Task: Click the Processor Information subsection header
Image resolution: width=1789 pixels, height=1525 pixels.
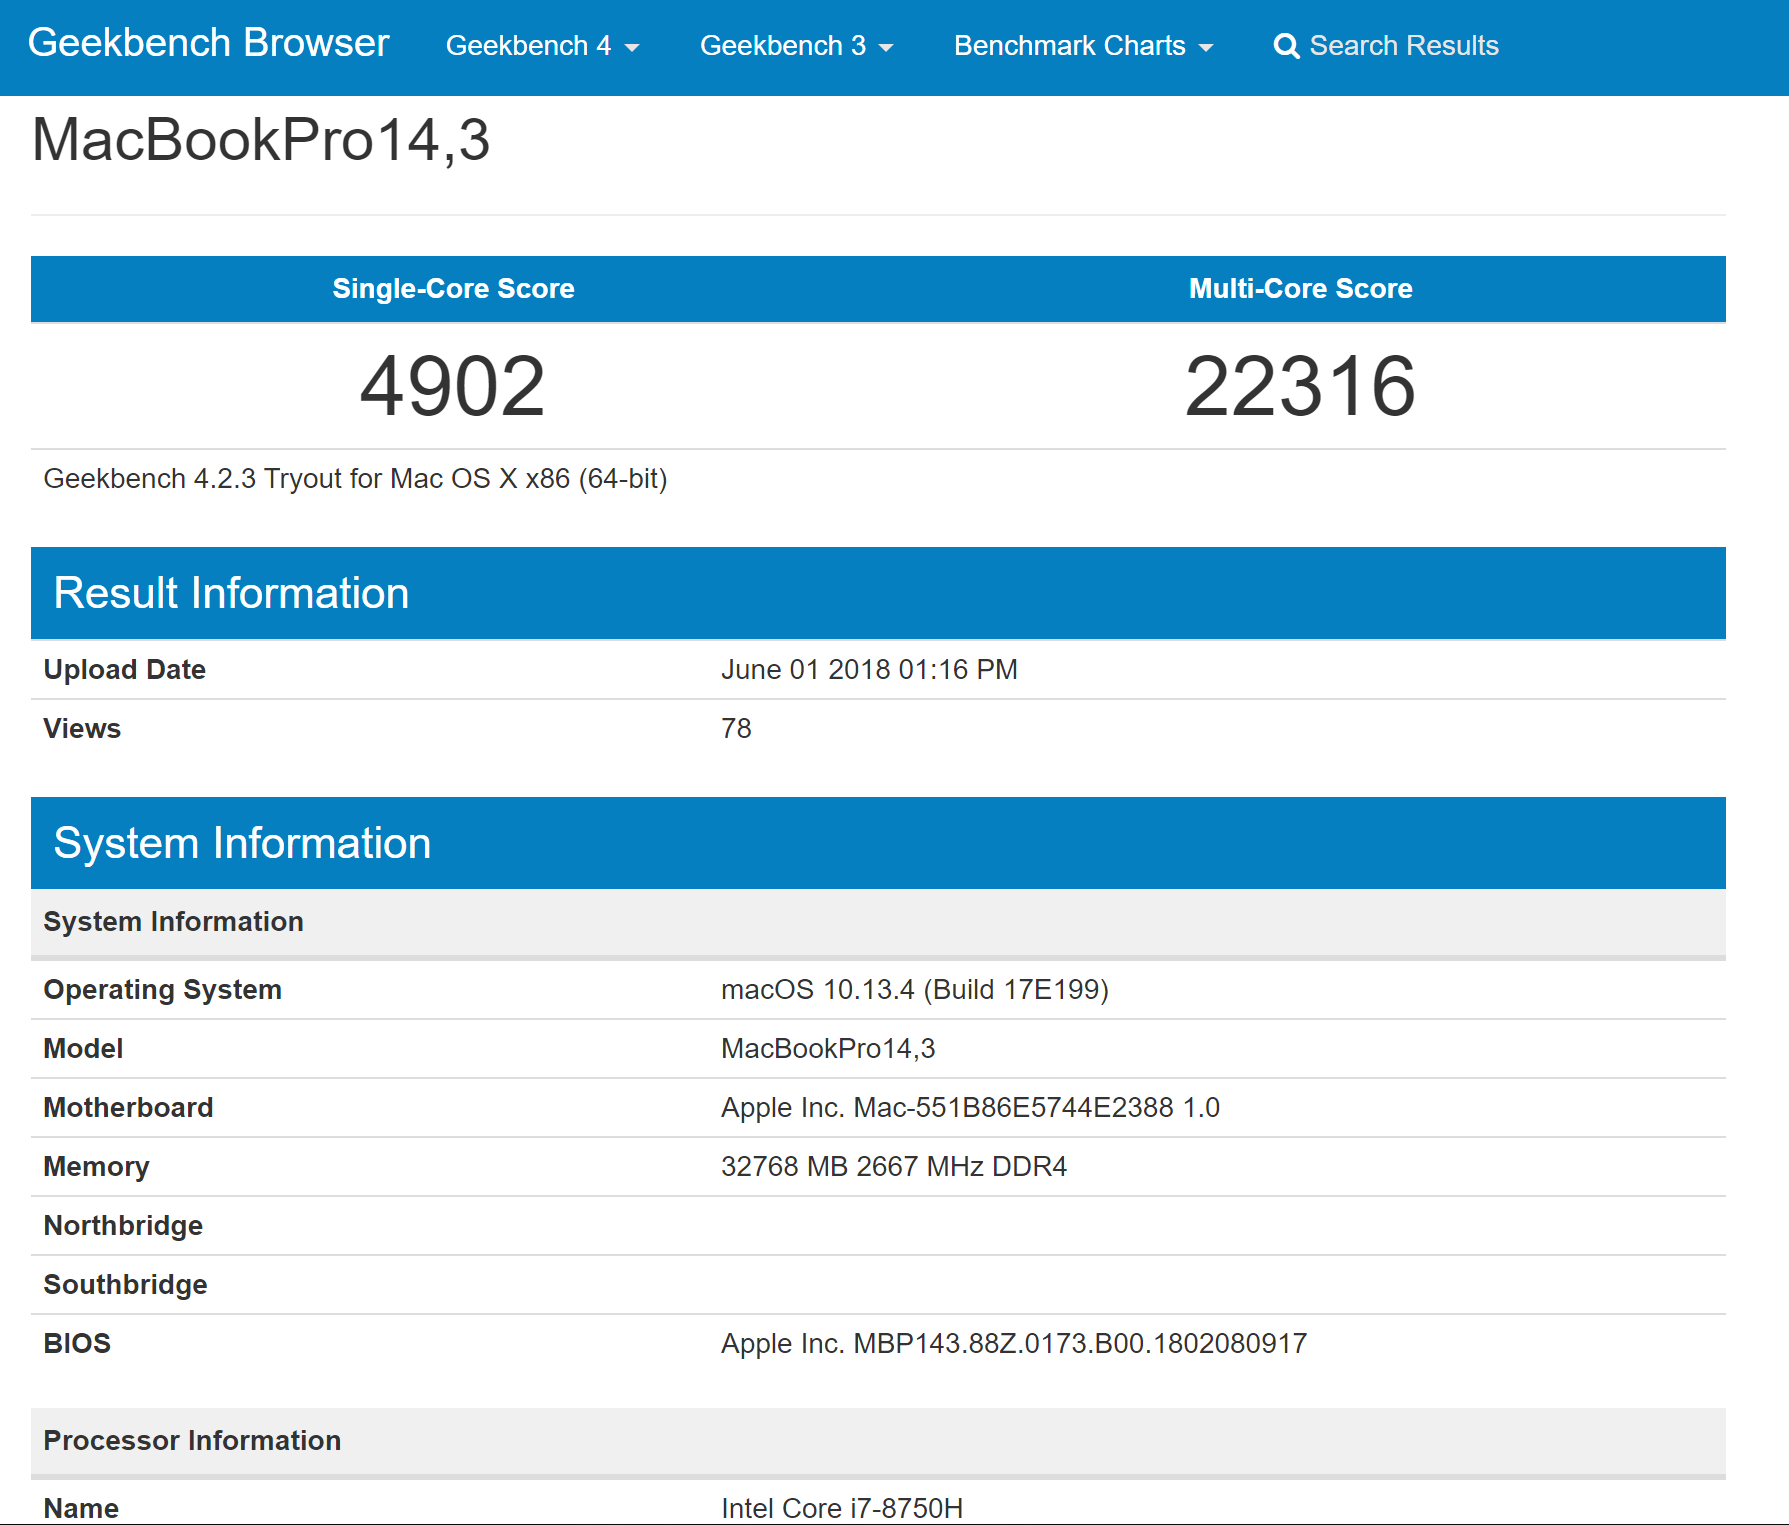Action: click(x=192, y=1441)
